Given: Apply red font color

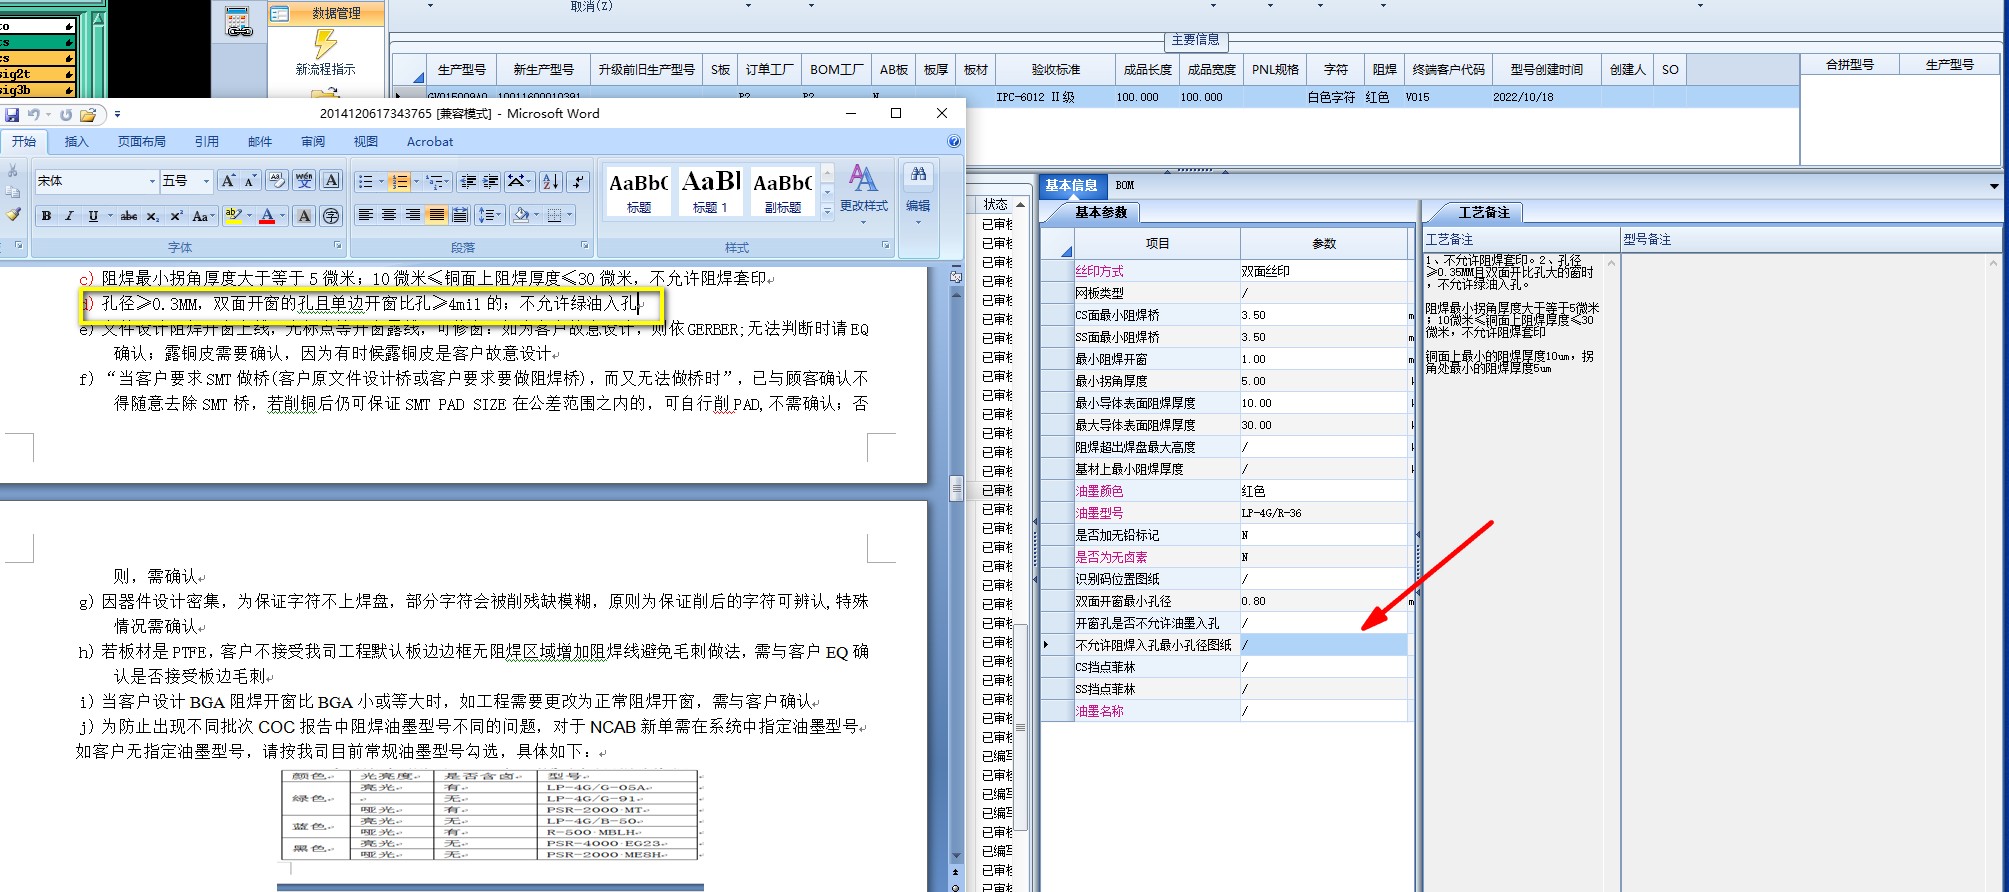Looking at the screenshot, I should 267,216.
